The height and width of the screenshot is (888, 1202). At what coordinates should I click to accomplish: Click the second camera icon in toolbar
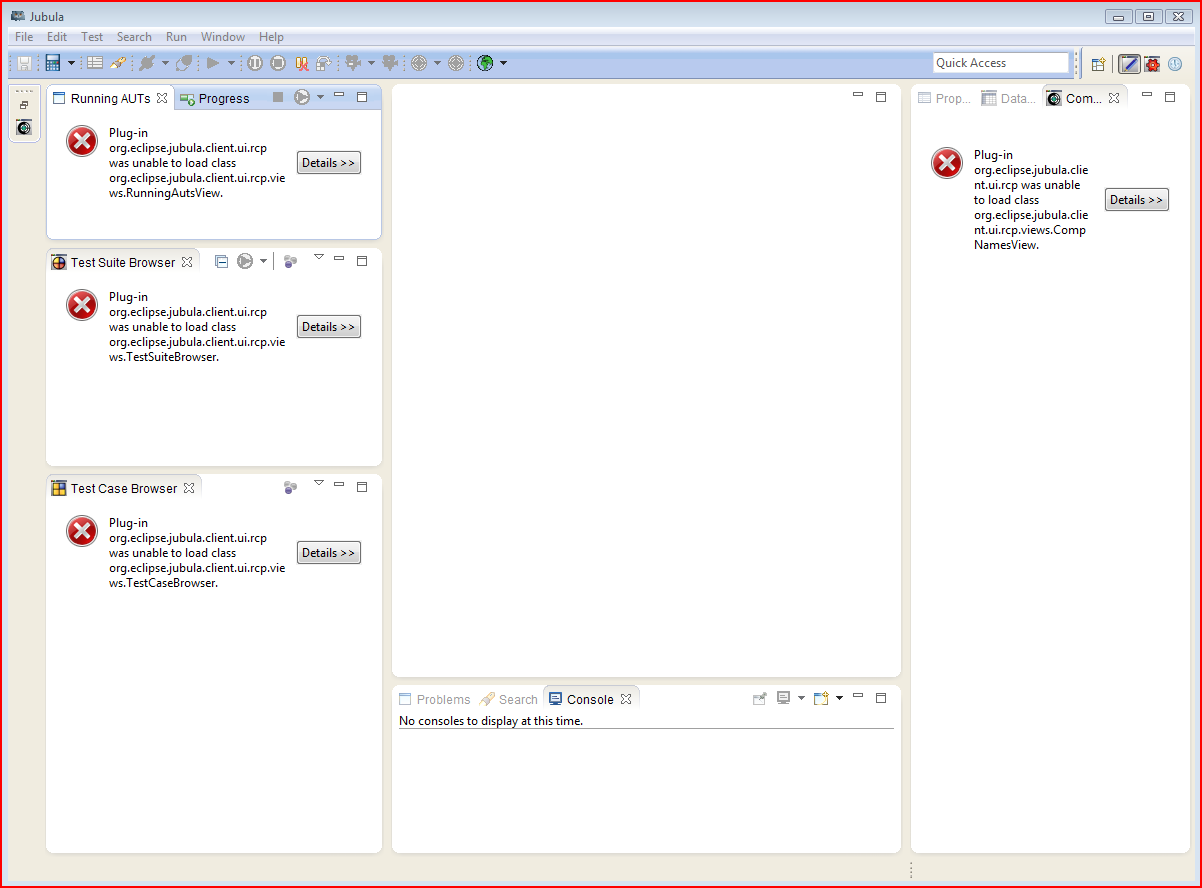[x=390, y=63]
